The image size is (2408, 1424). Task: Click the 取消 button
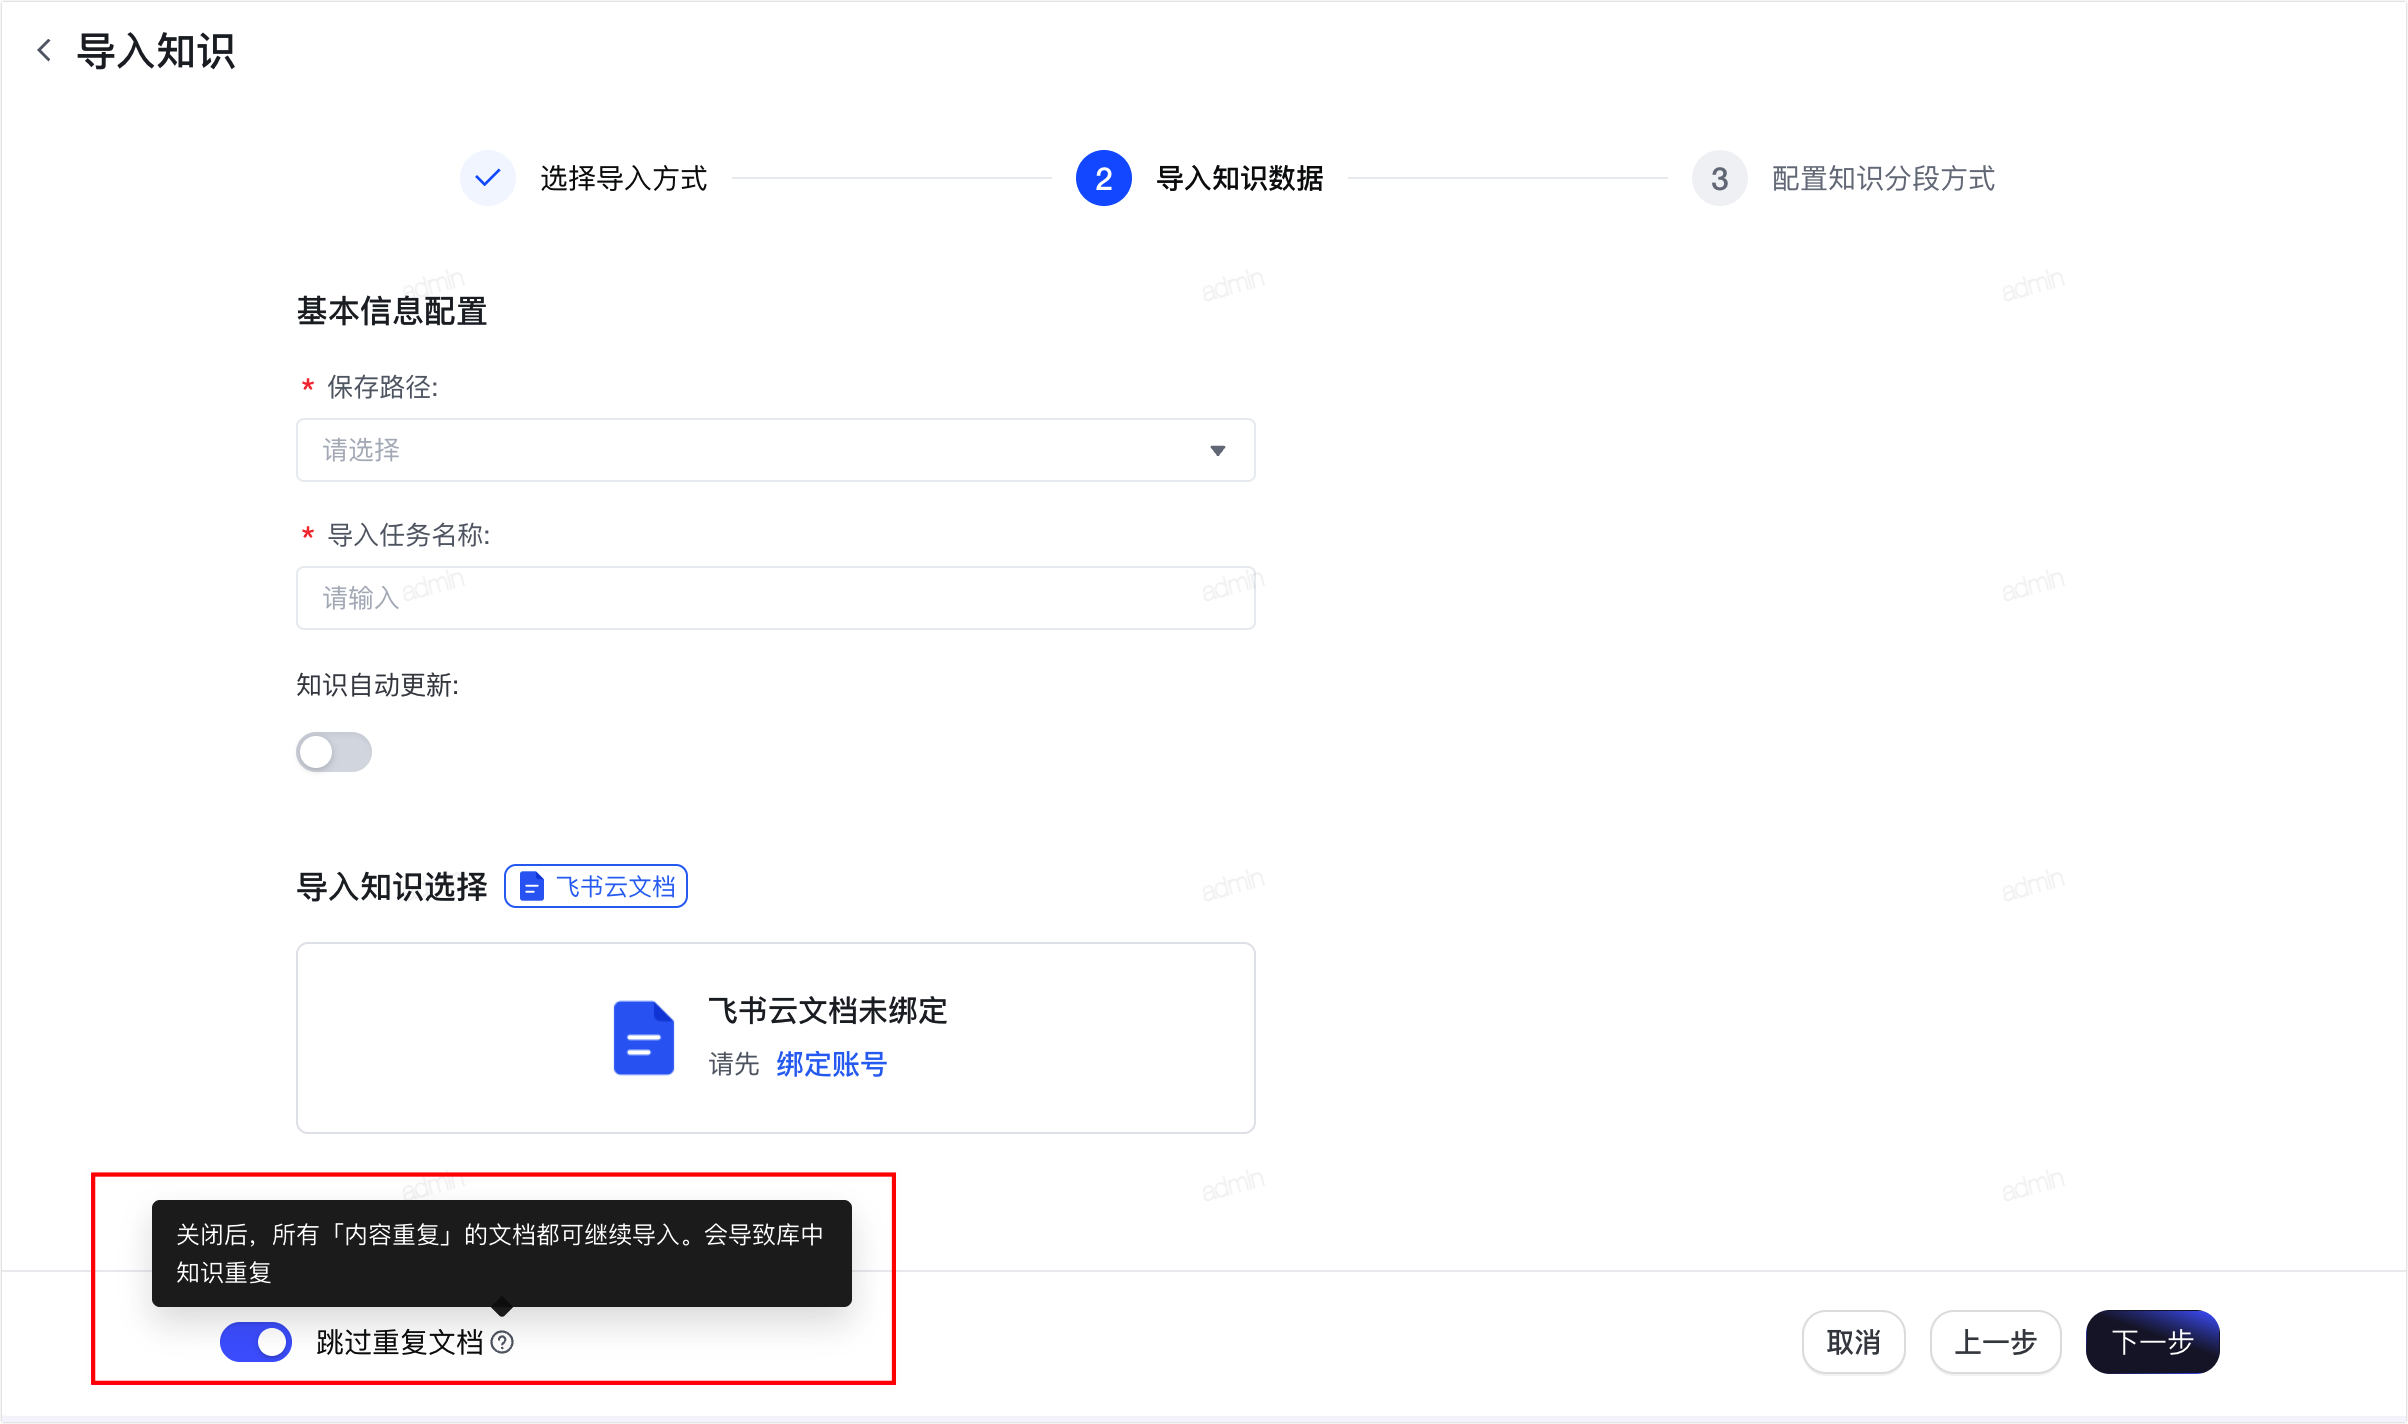1853,1342
